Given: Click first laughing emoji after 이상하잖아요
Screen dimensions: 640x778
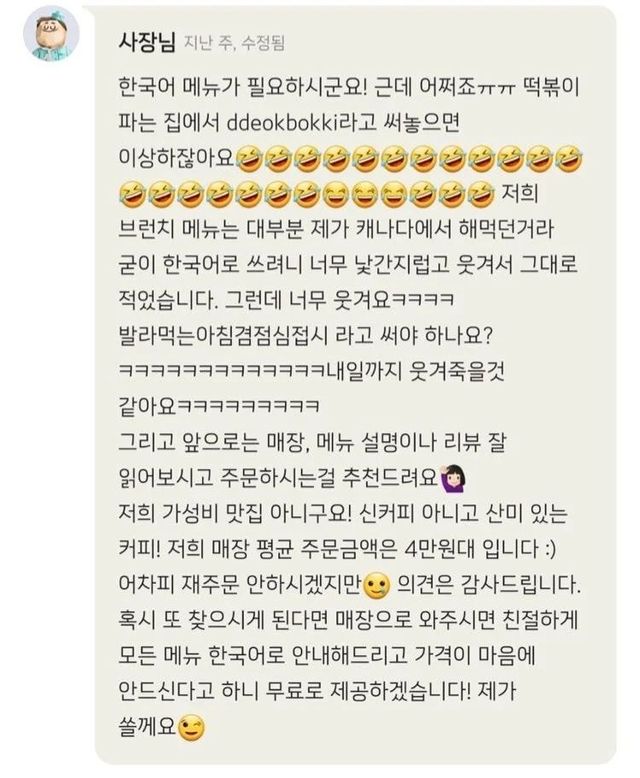Looking at the screenshot, I should pos(250,158).
